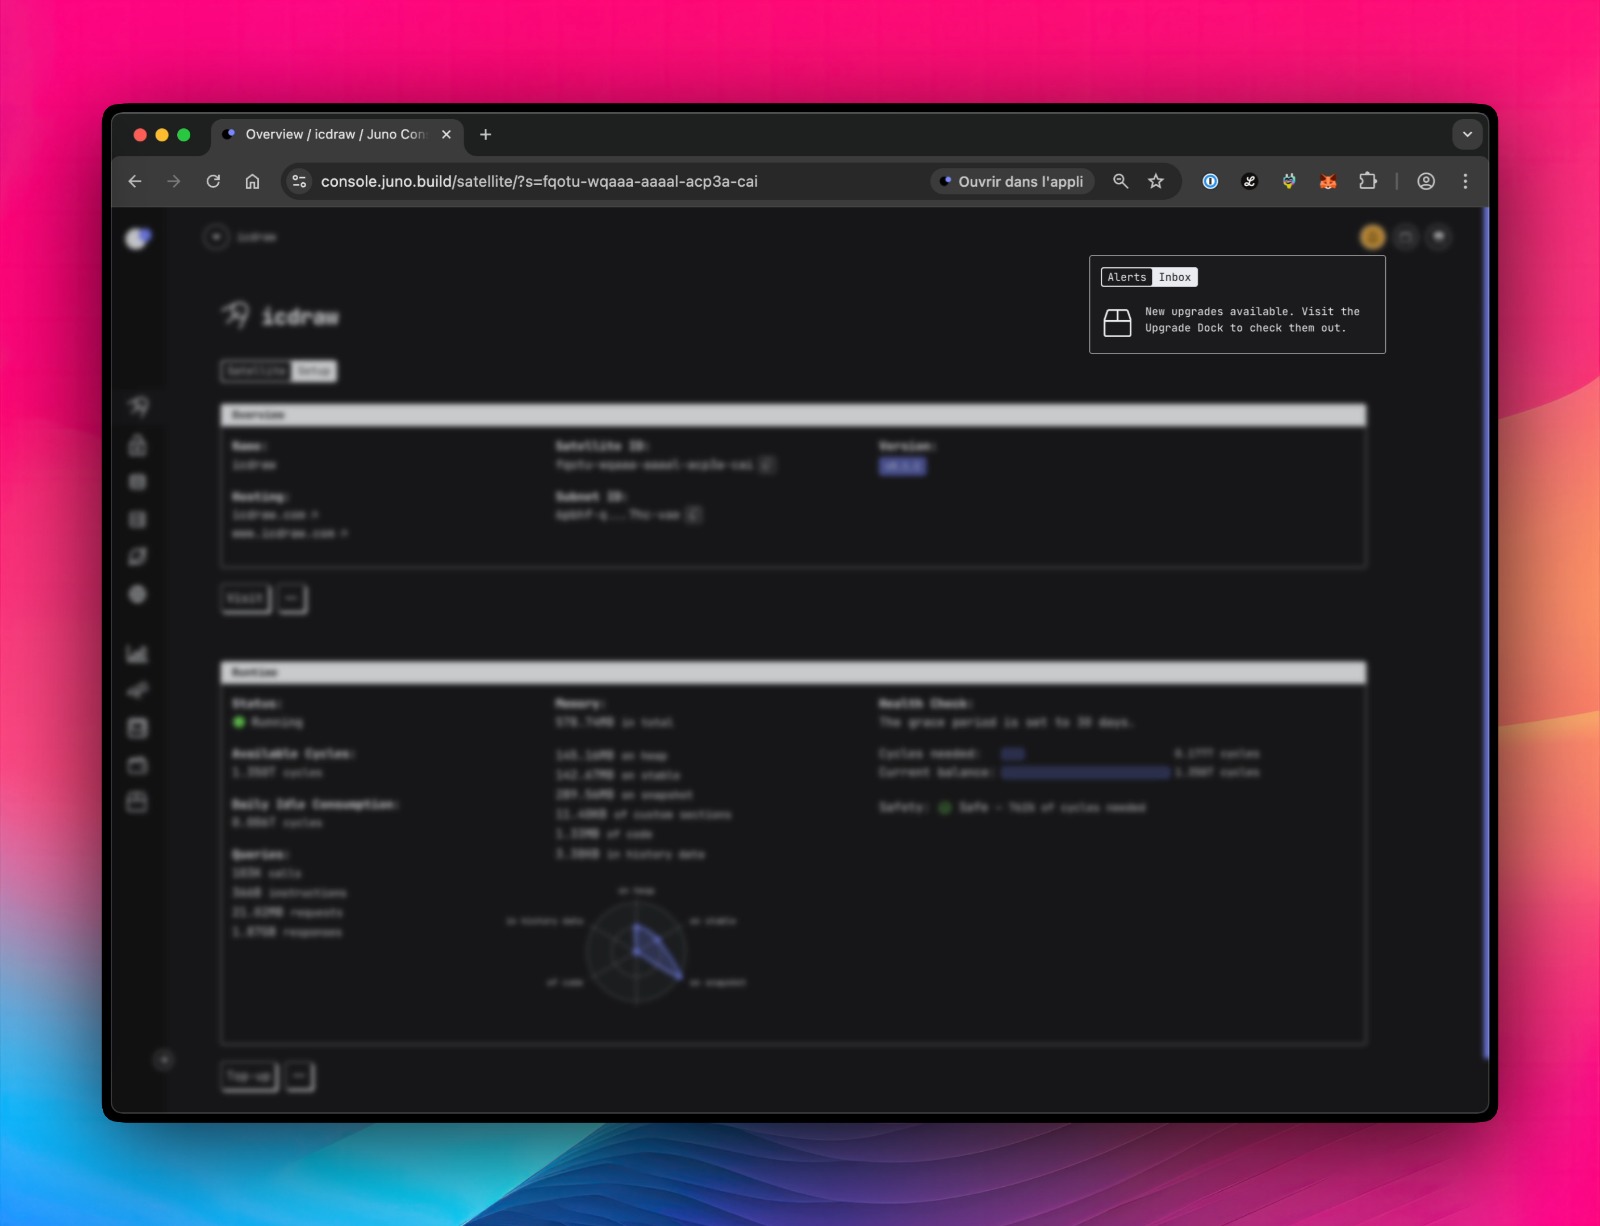Open the Extensions puzzle icon

point(1367,181)
